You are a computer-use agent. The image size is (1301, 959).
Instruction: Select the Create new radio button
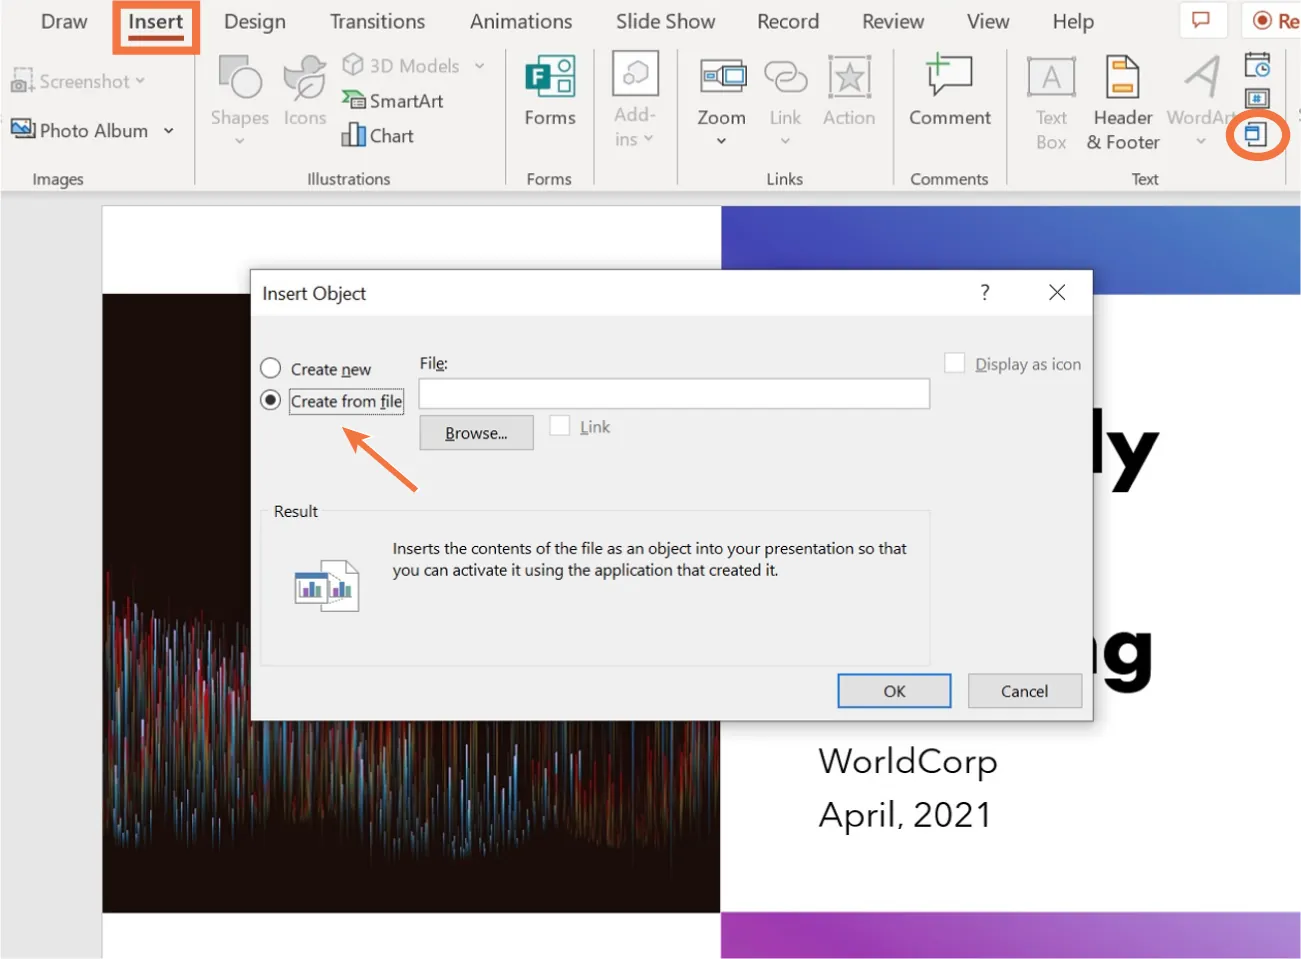(270, 368)
